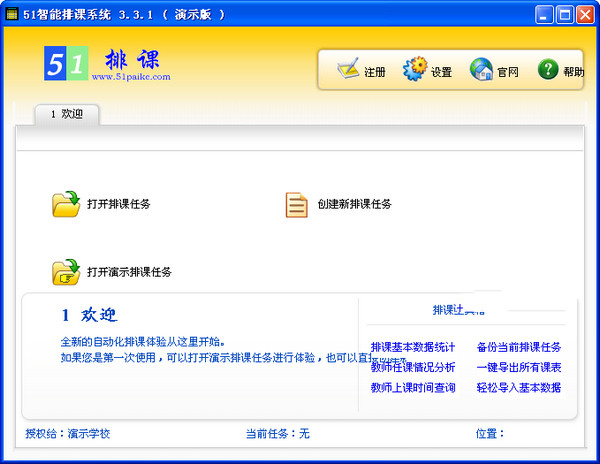Open 打开演示排课任务 text link
The width and height of the screenshot is (600, 464).
tap(129, 272)
